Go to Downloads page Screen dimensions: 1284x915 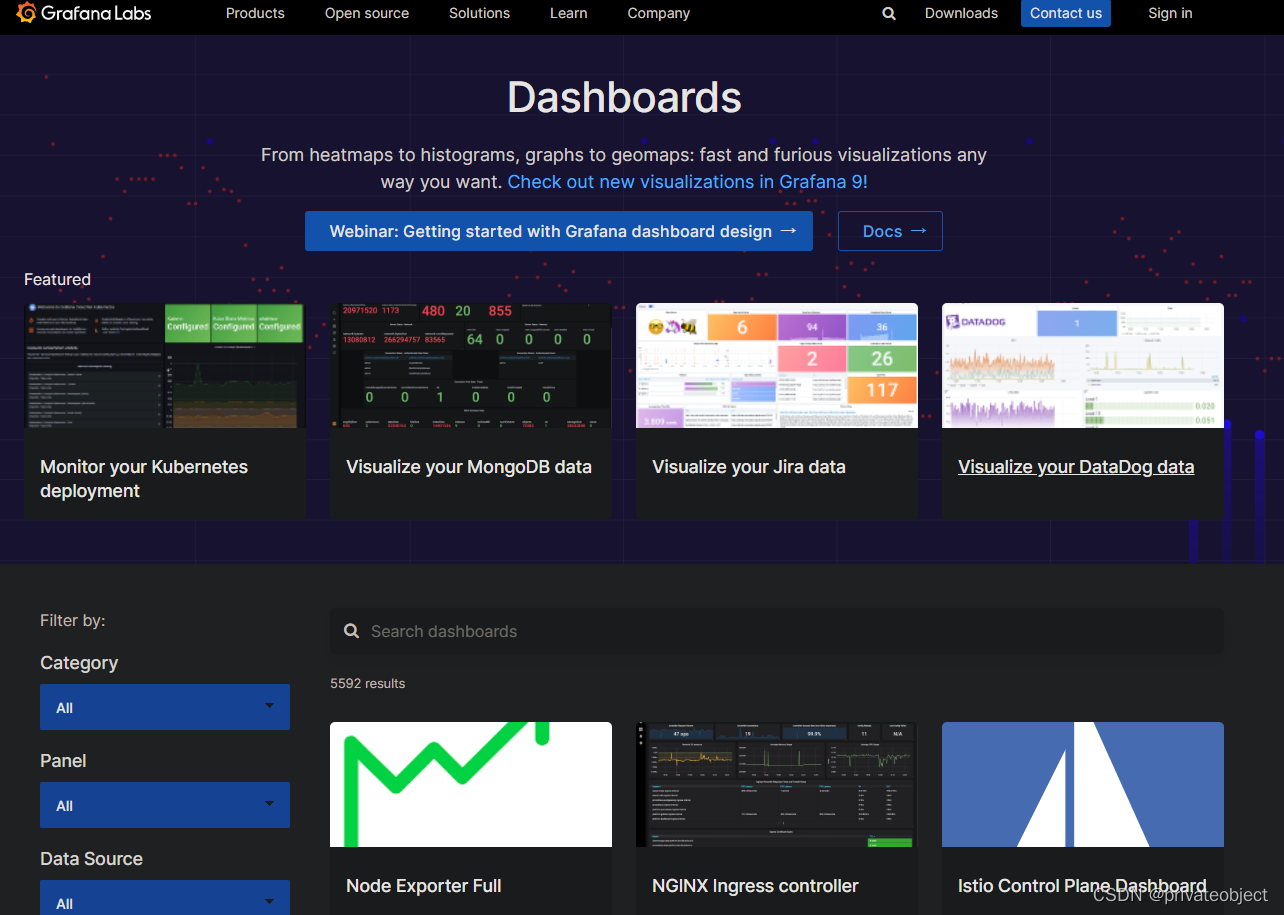961,13
